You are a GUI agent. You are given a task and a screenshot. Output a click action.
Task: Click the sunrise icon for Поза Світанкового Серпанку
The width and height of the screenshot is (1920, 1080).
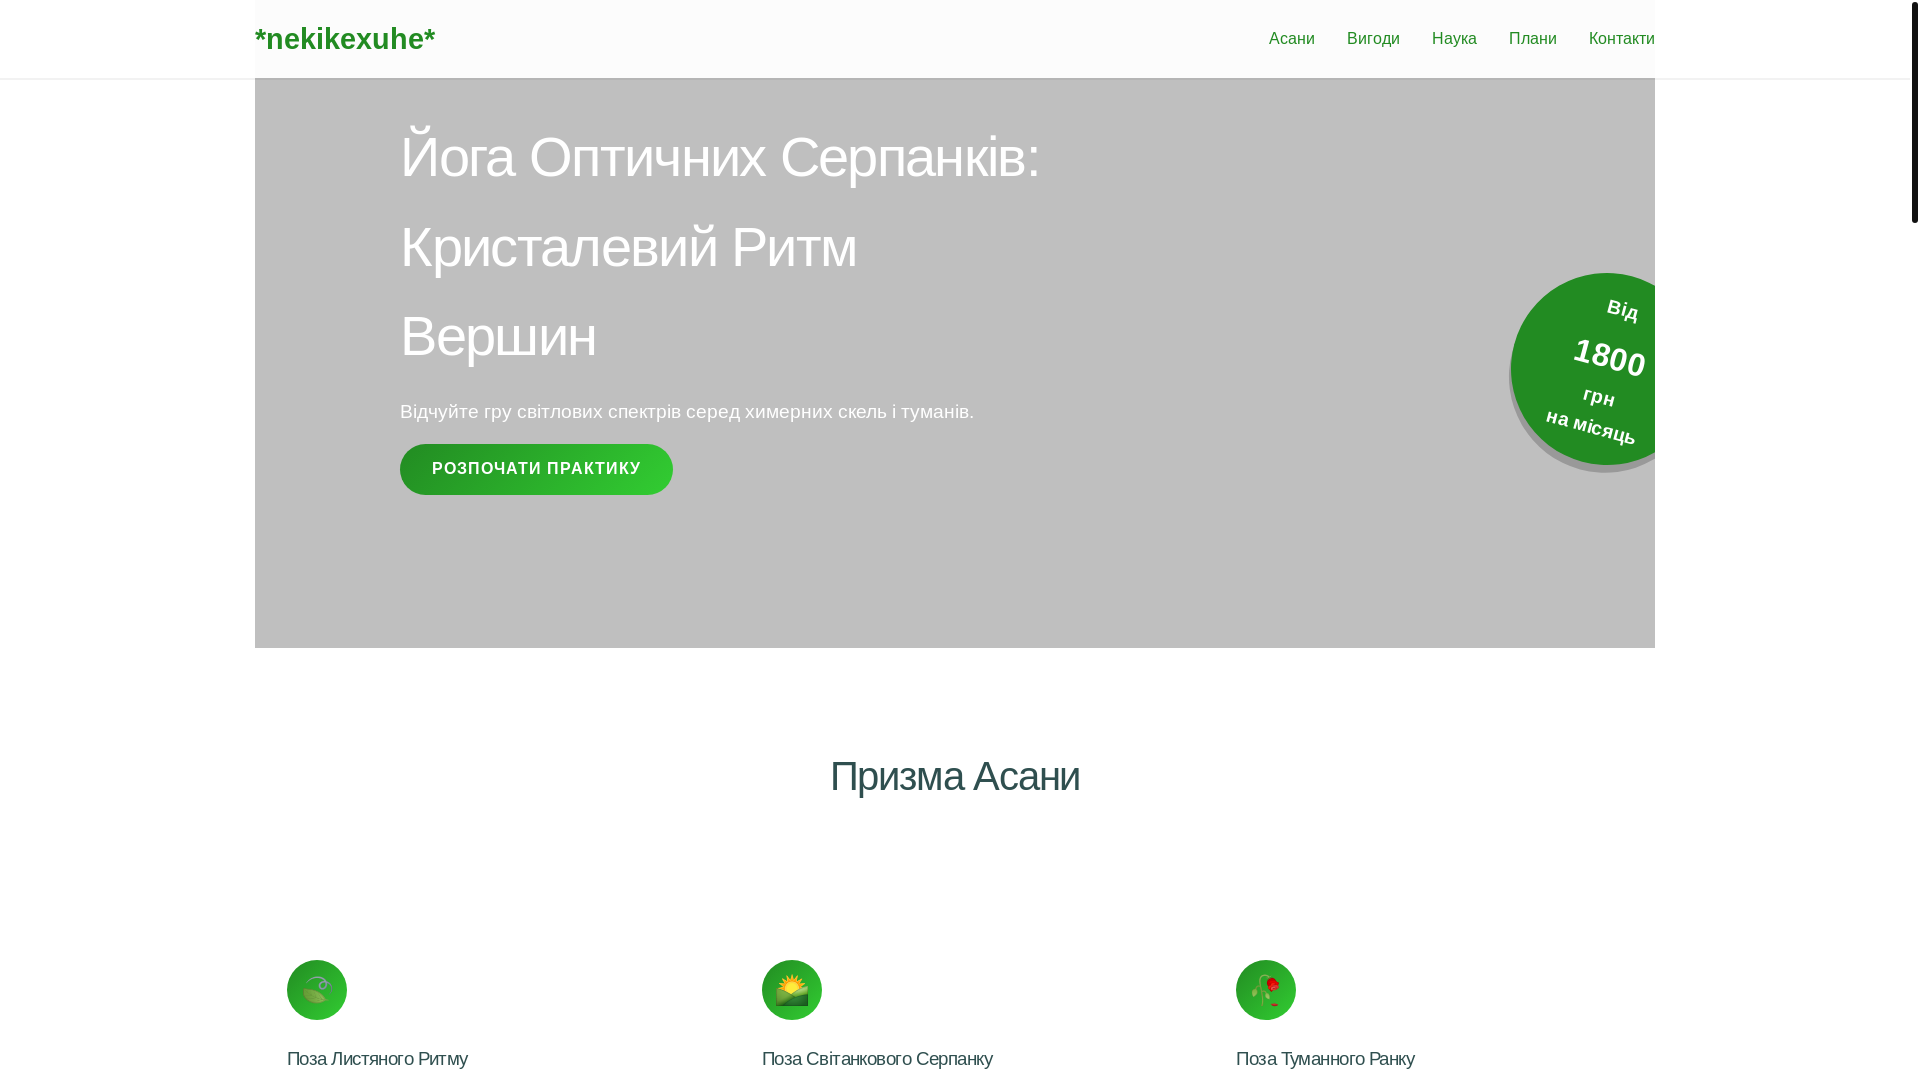(792, 990)
